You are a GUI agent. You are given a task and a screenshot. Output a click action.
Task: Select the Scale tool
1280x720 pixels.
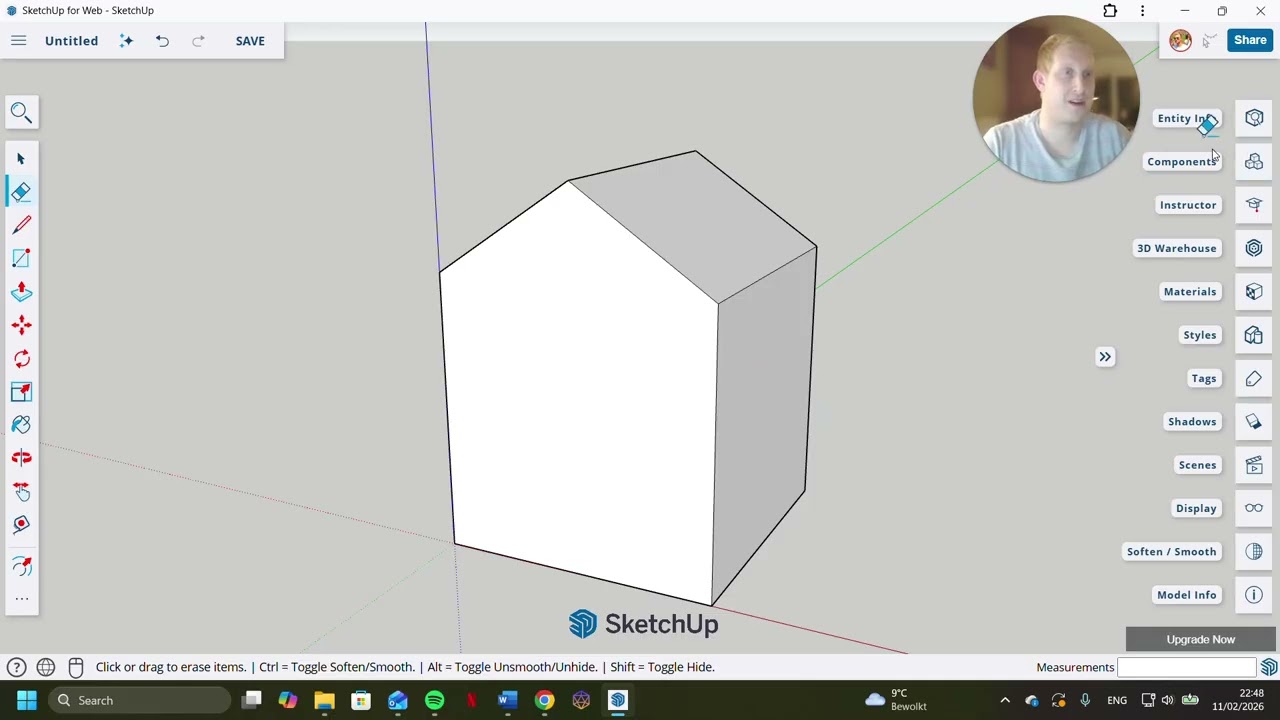click(21, 392)
